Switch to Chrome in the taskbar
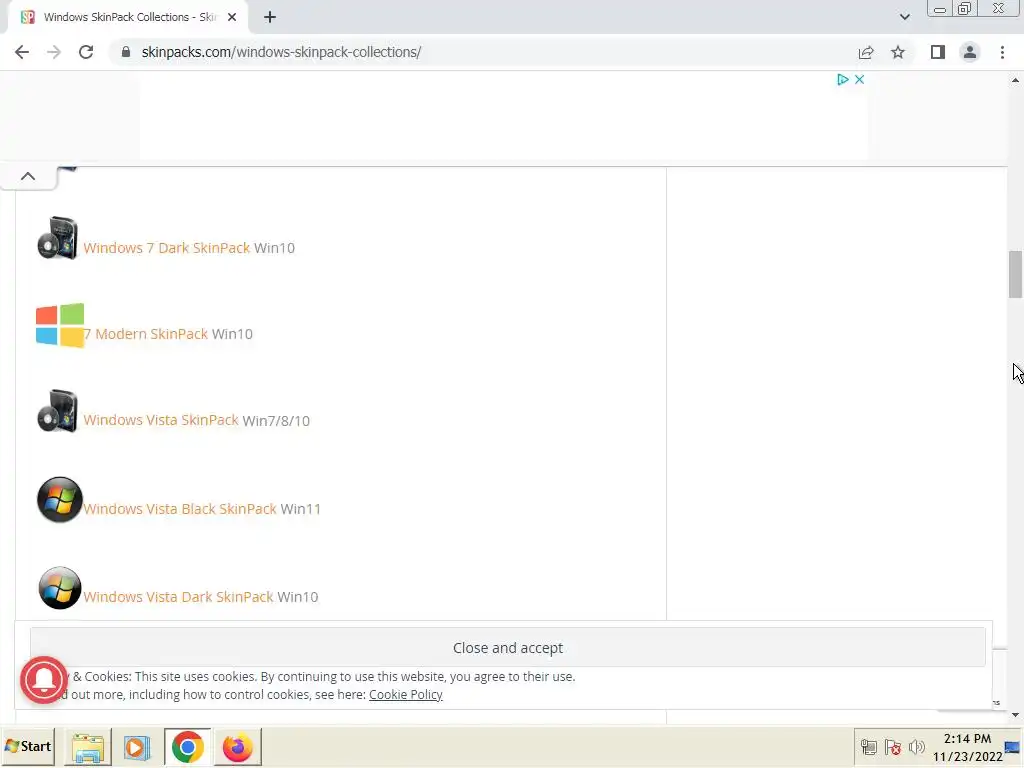 tap(187, 747)
